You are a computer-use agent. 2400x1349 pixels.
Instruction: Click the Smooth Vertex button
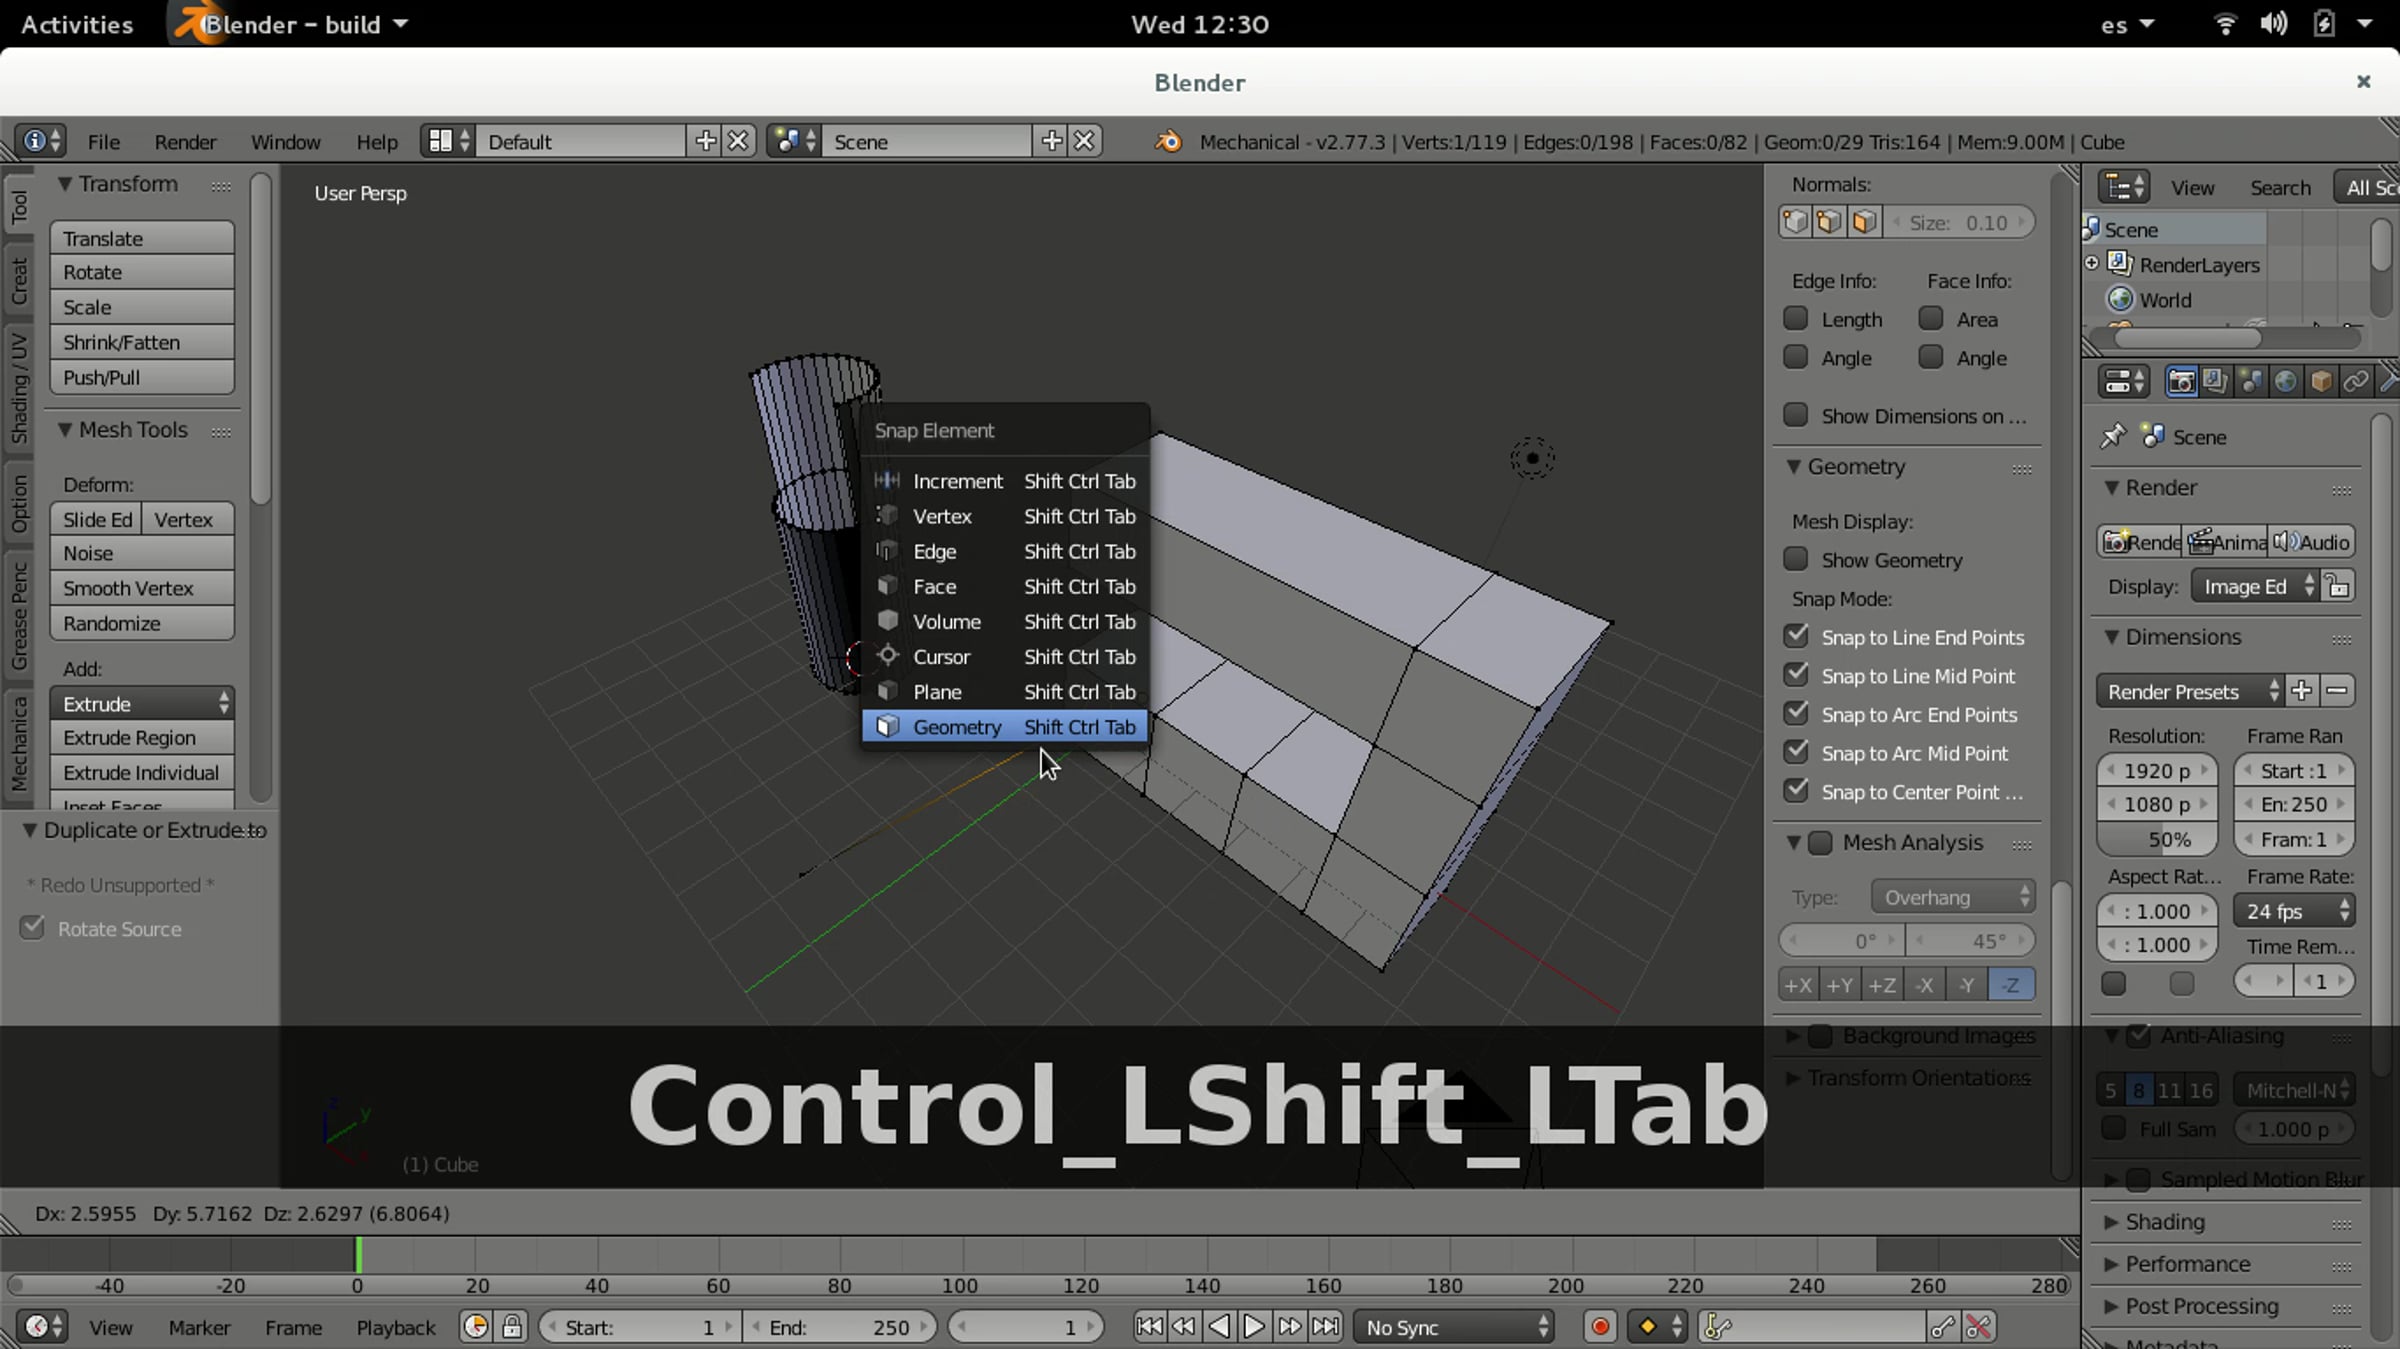pos(142,588)
